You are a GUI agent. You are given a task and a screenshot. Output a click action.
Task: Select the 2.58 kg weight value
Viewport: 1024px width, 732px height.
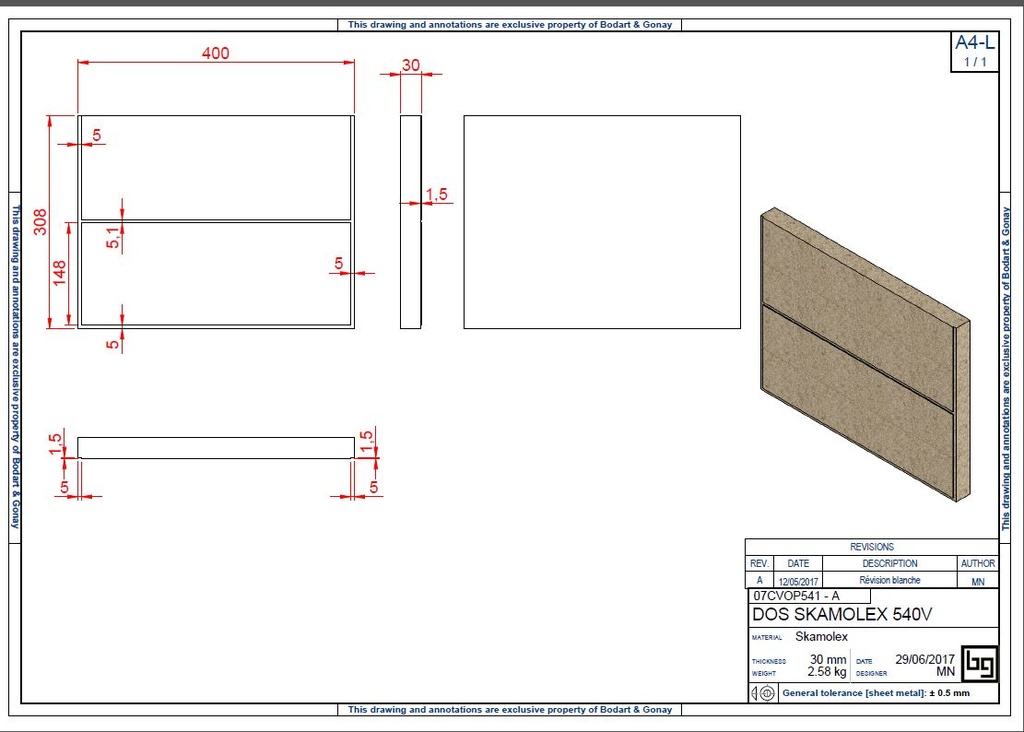[826, 673]
